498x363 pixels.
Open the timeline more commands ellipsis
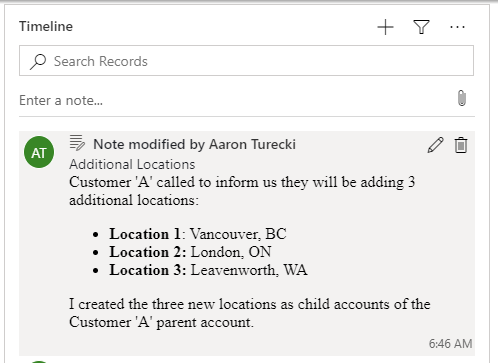457,27
